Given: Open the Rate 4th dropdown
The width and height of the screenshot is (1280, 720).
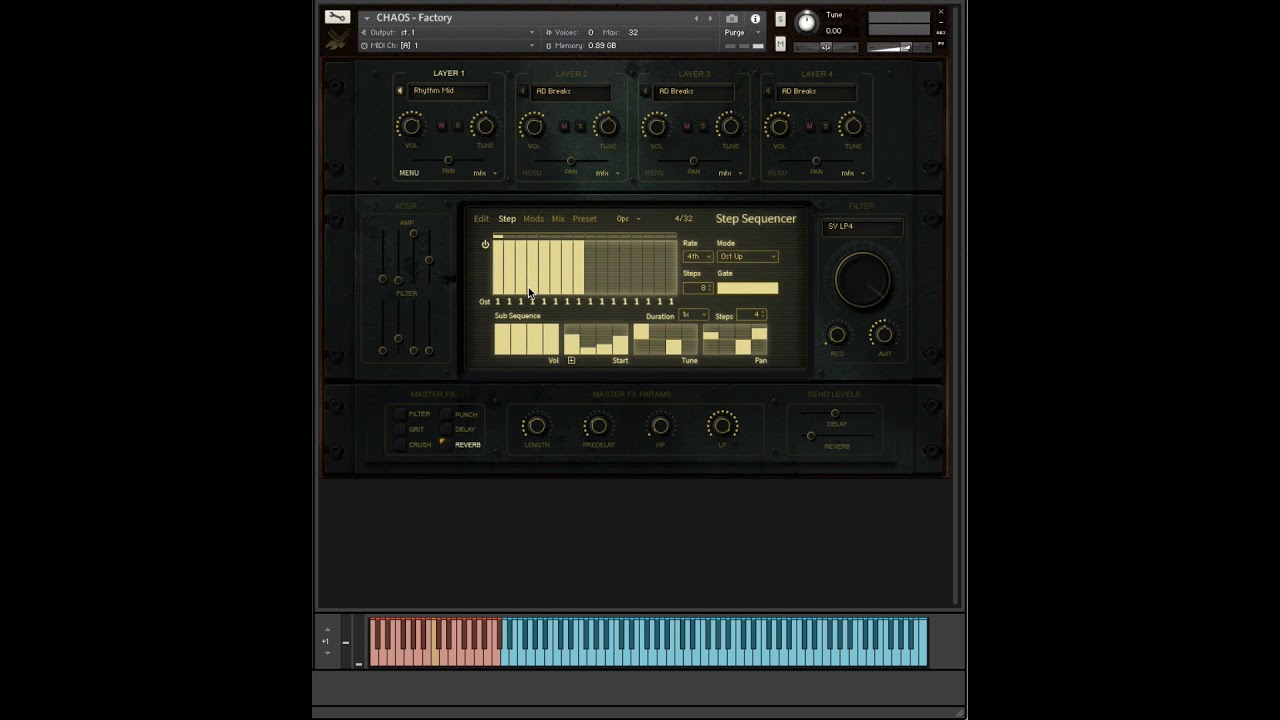Looking at the screenshot, I should [698, 257].
